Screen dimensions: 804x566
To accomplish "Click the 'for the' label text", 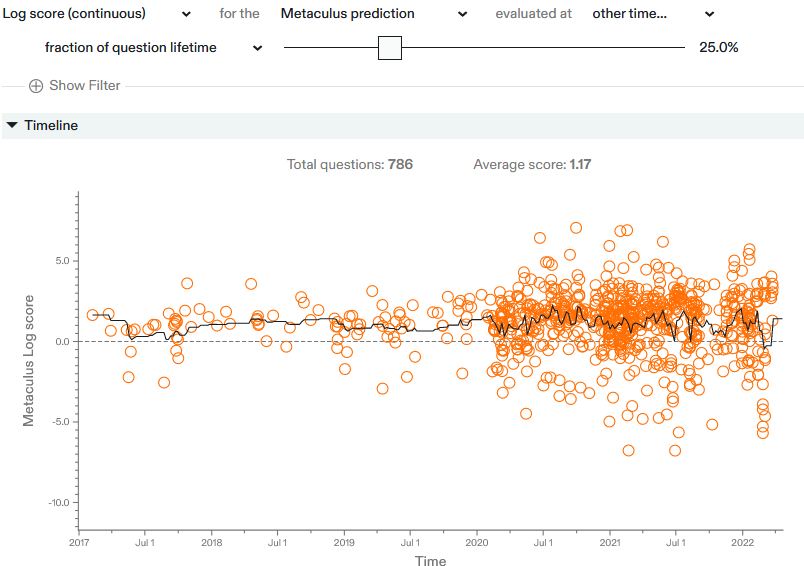I will pyautogui.click(x=239, y=14).
